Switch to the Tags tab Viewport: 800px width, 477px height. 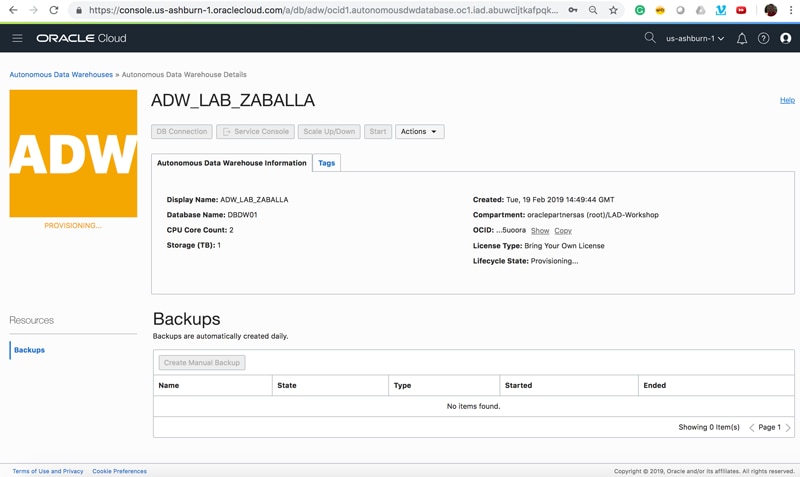click(x=327, y=163)
